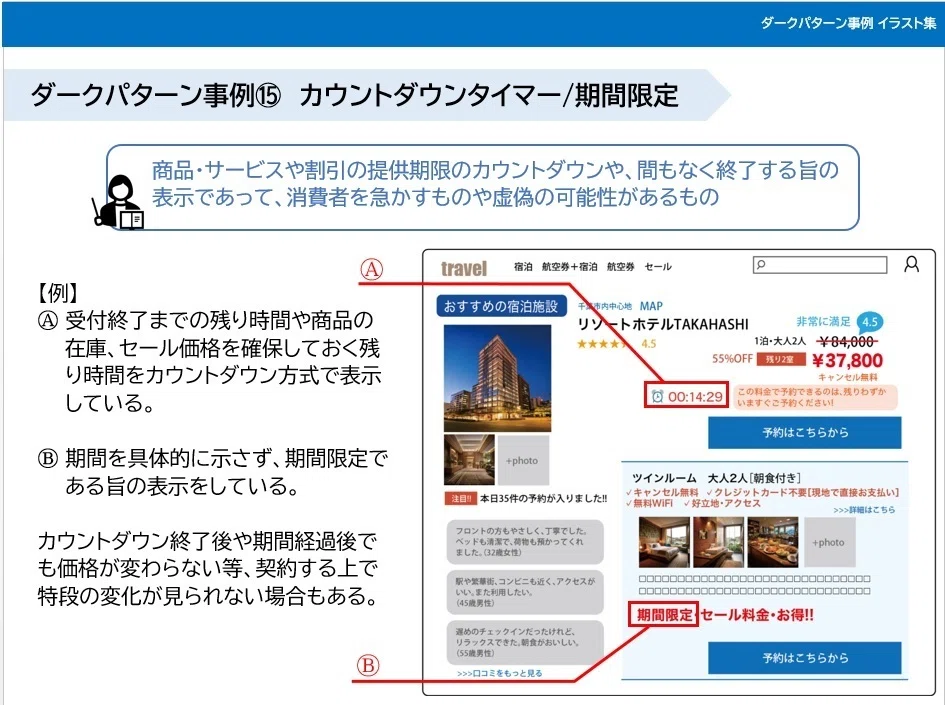Click the 55歳男性 review card
This screenshot has width=945, height=705.
(525, 642)
